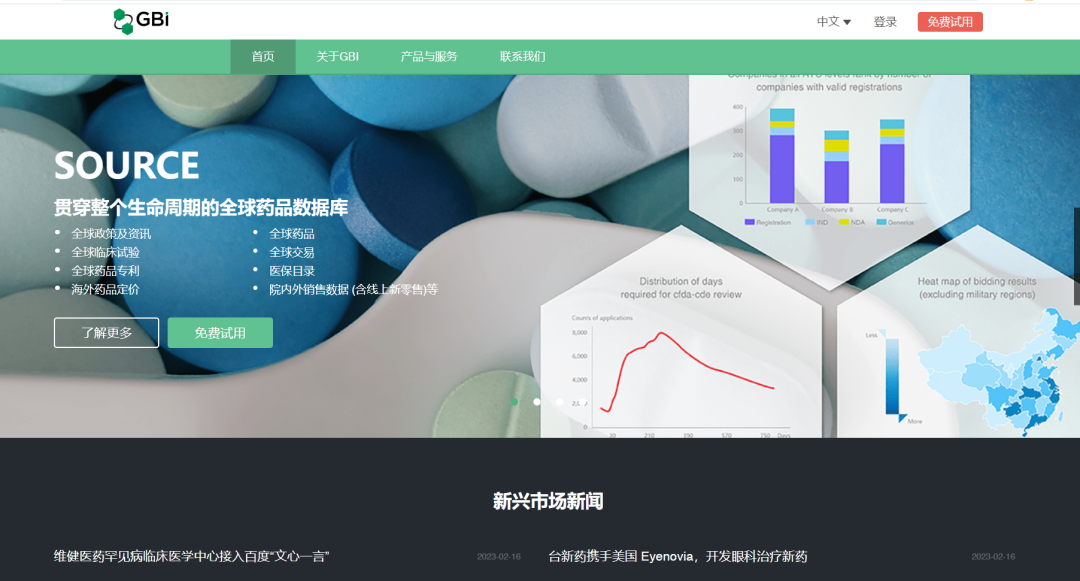Select the third carousel dot

coord(559,401)
